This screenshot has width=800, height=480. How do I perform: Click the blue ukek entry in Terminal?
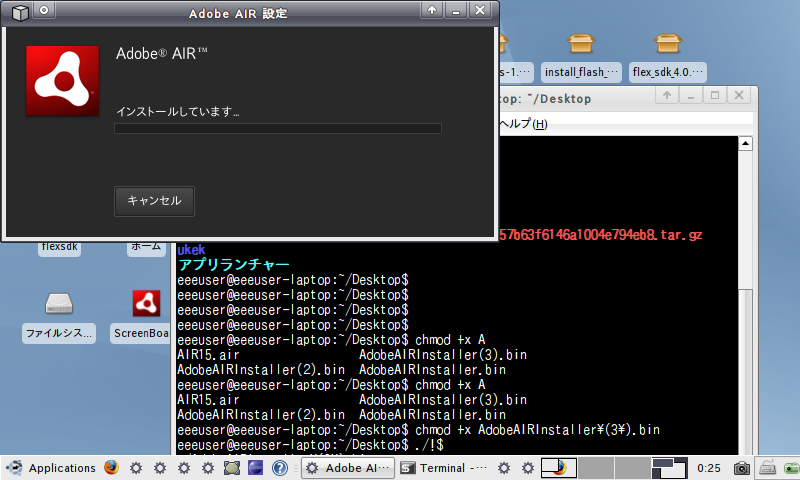click(191, 250)
